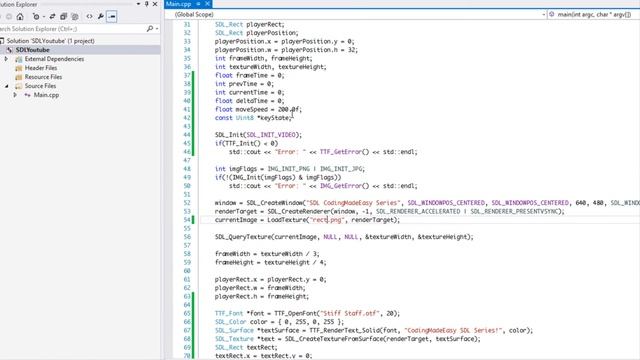640x360 pixels.
Task: Select the SDLYoutube project node
Action: 33,50
